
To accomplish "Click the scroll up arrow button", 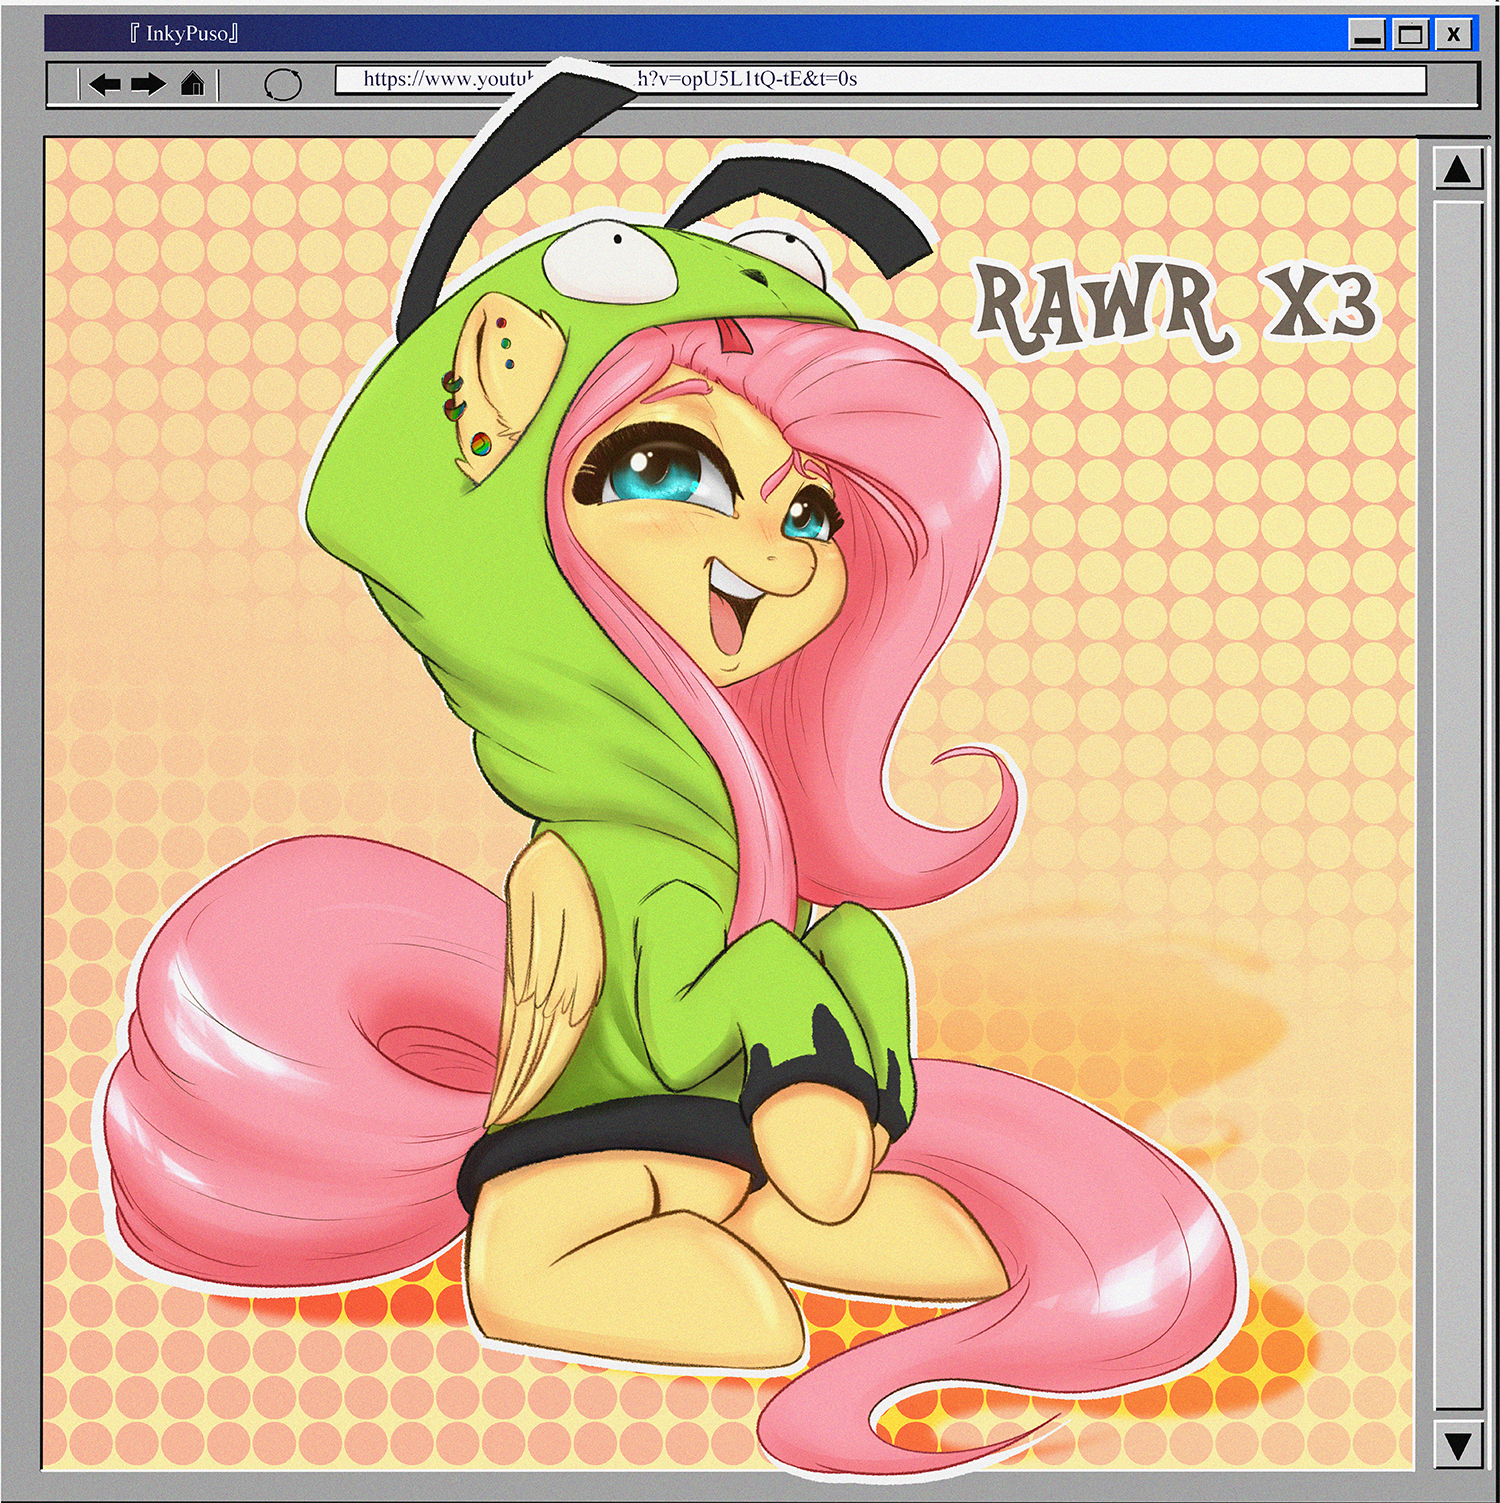I will (1457, 169).
